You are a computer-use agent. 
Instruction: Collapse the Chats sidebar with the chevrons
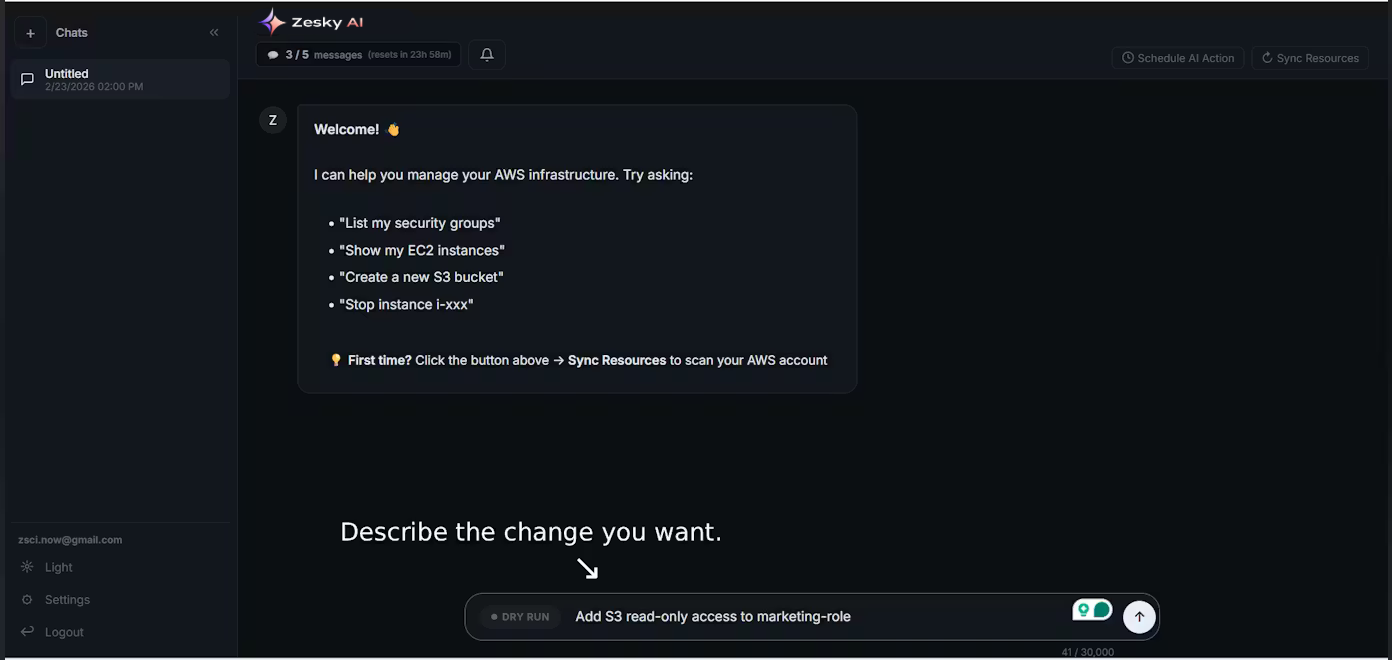pos(213,31)
